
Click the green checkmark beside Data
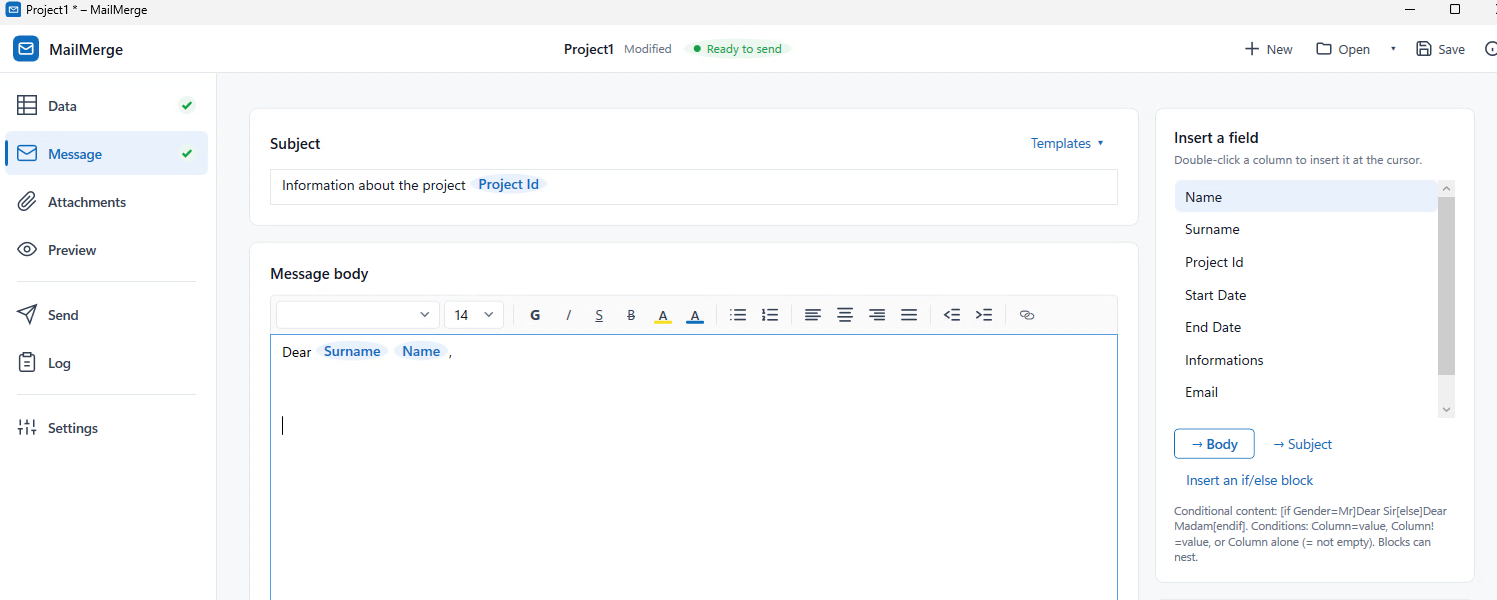186,105
